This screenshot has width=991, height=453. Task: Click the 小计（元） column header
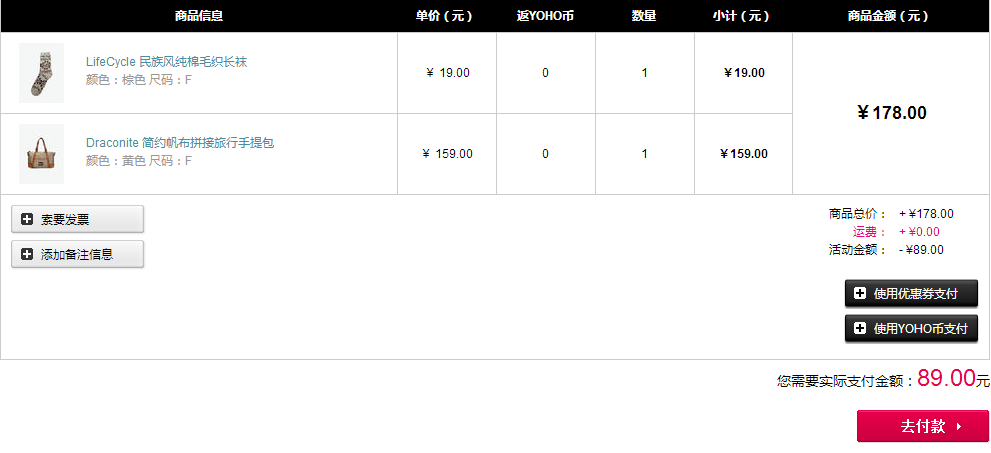coord(741,16)
